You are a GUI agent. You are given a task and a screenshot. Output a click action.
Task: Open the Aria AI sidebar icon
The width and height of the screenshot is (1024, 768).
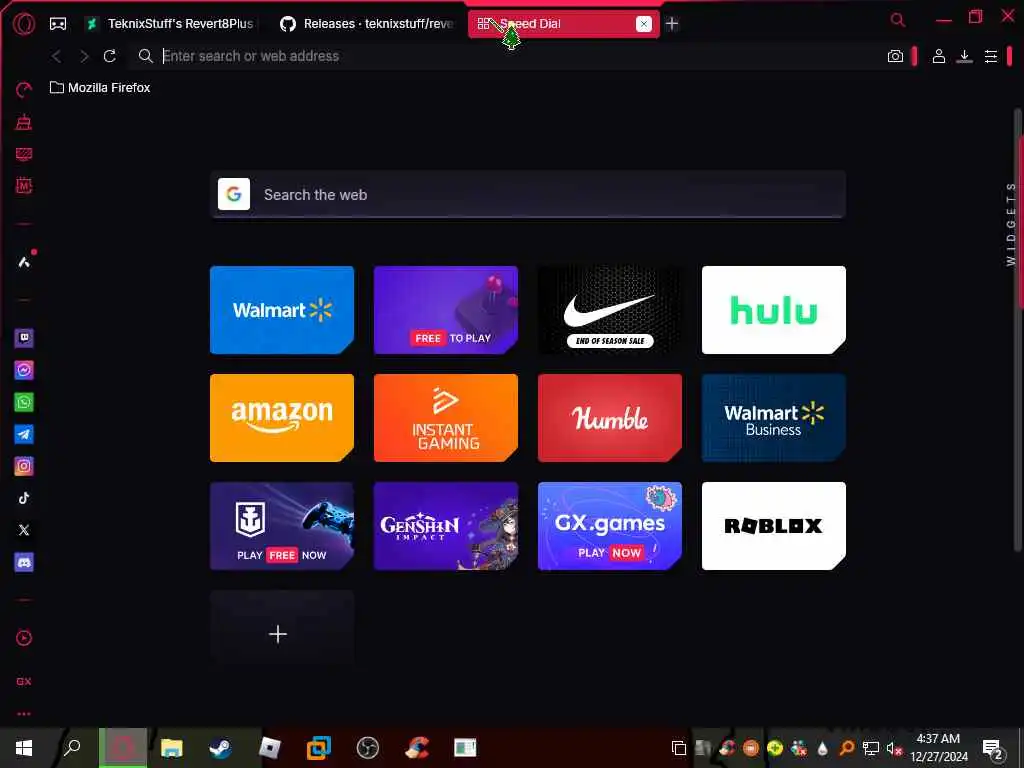[24, 261]
